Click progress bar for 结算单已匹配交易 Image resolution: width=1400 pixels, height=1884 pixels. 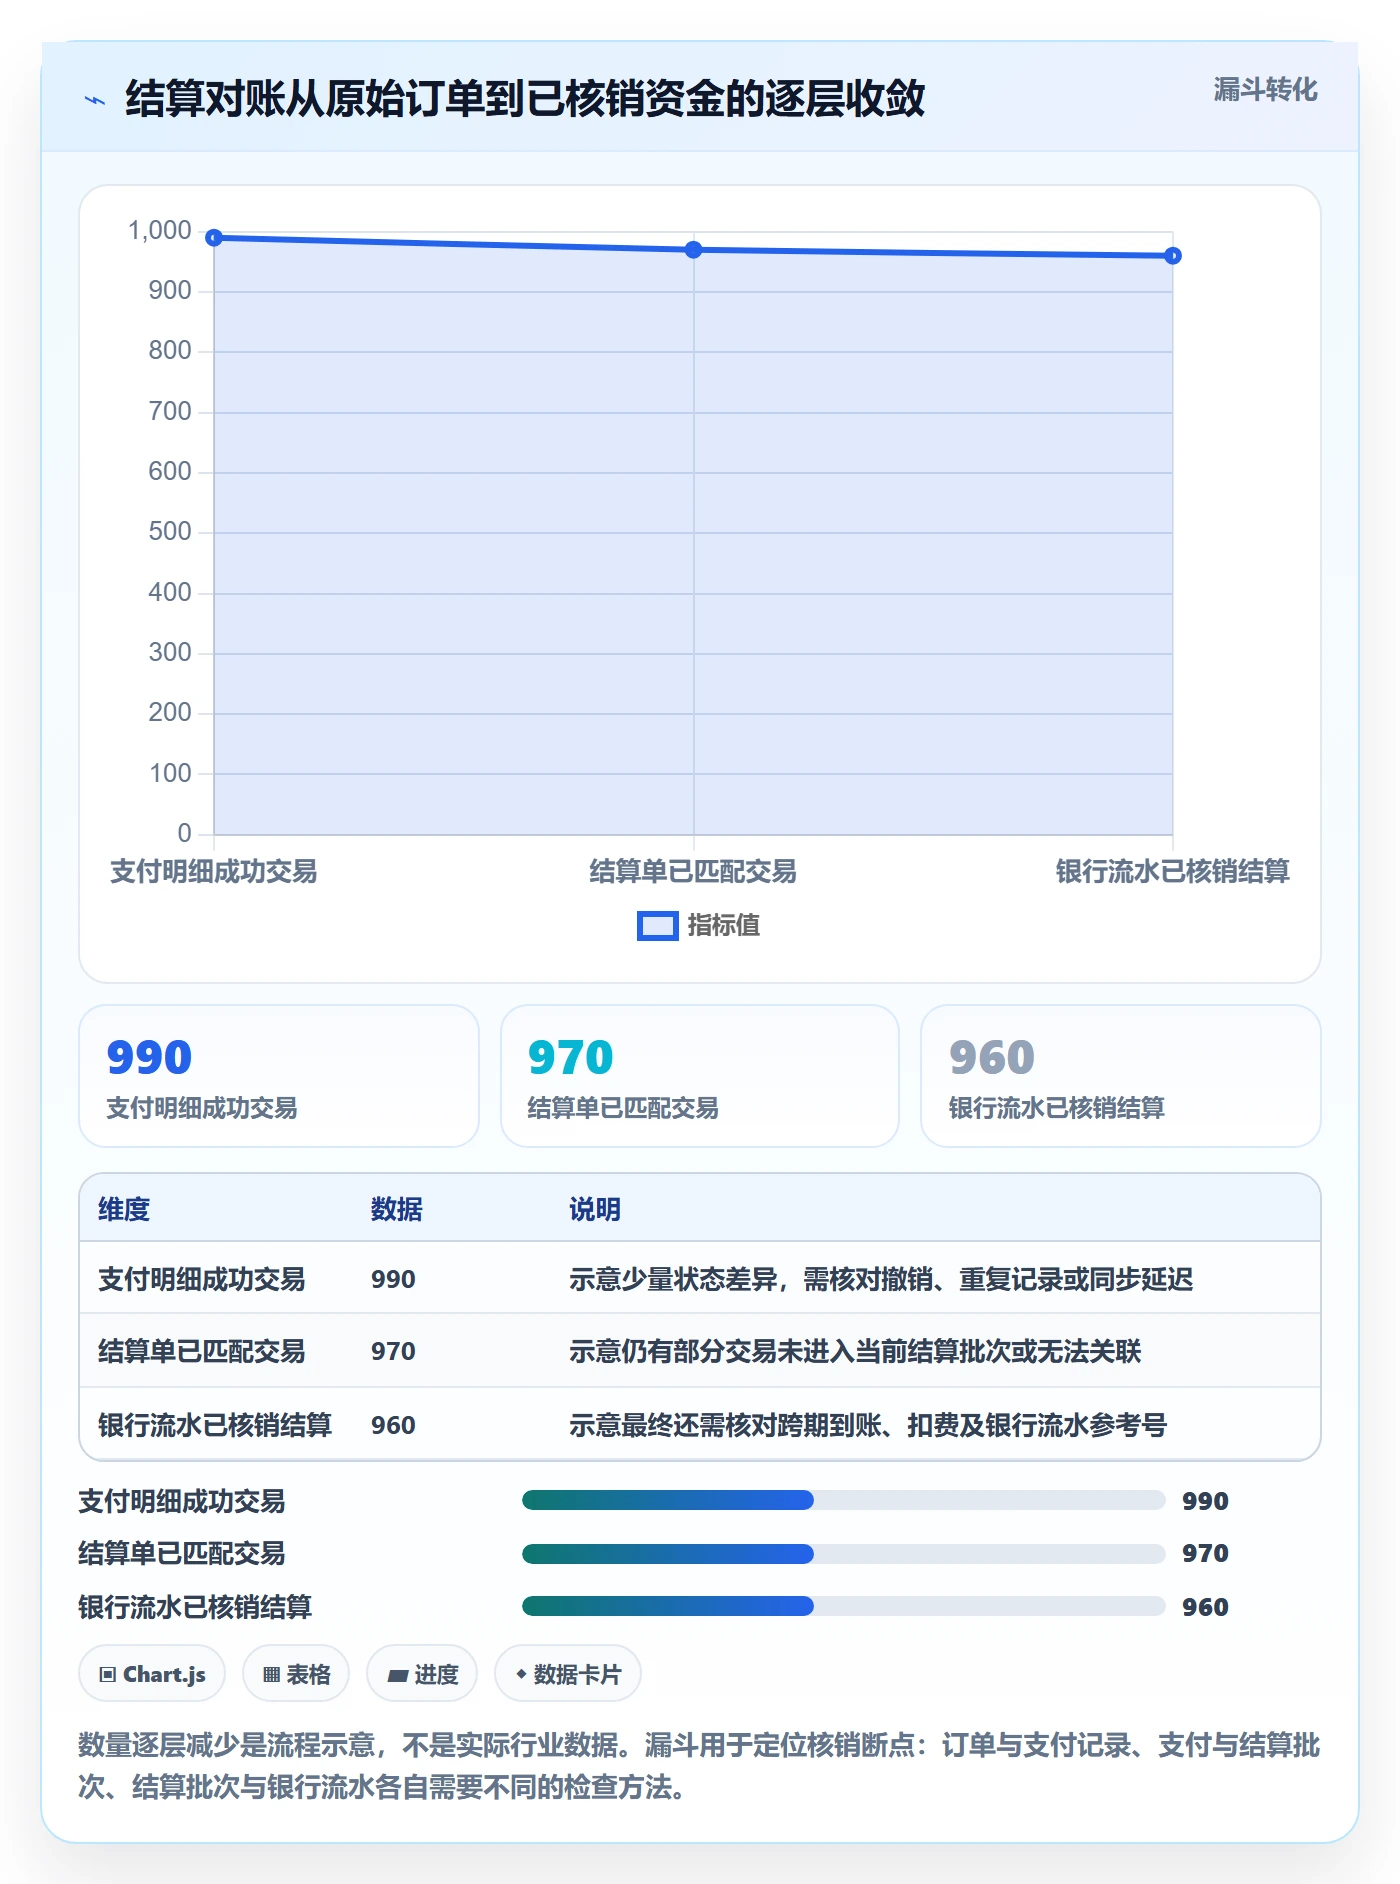click(844, 1554)
